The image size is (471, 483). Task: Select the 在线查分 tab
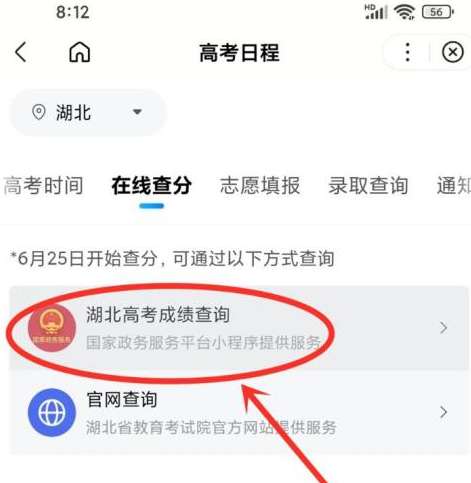pos(152,185)
